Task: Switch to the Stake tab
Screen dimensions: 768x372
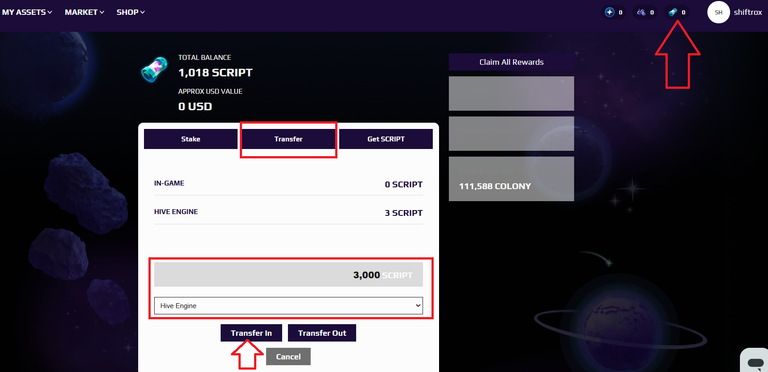Action: [191, 139]
